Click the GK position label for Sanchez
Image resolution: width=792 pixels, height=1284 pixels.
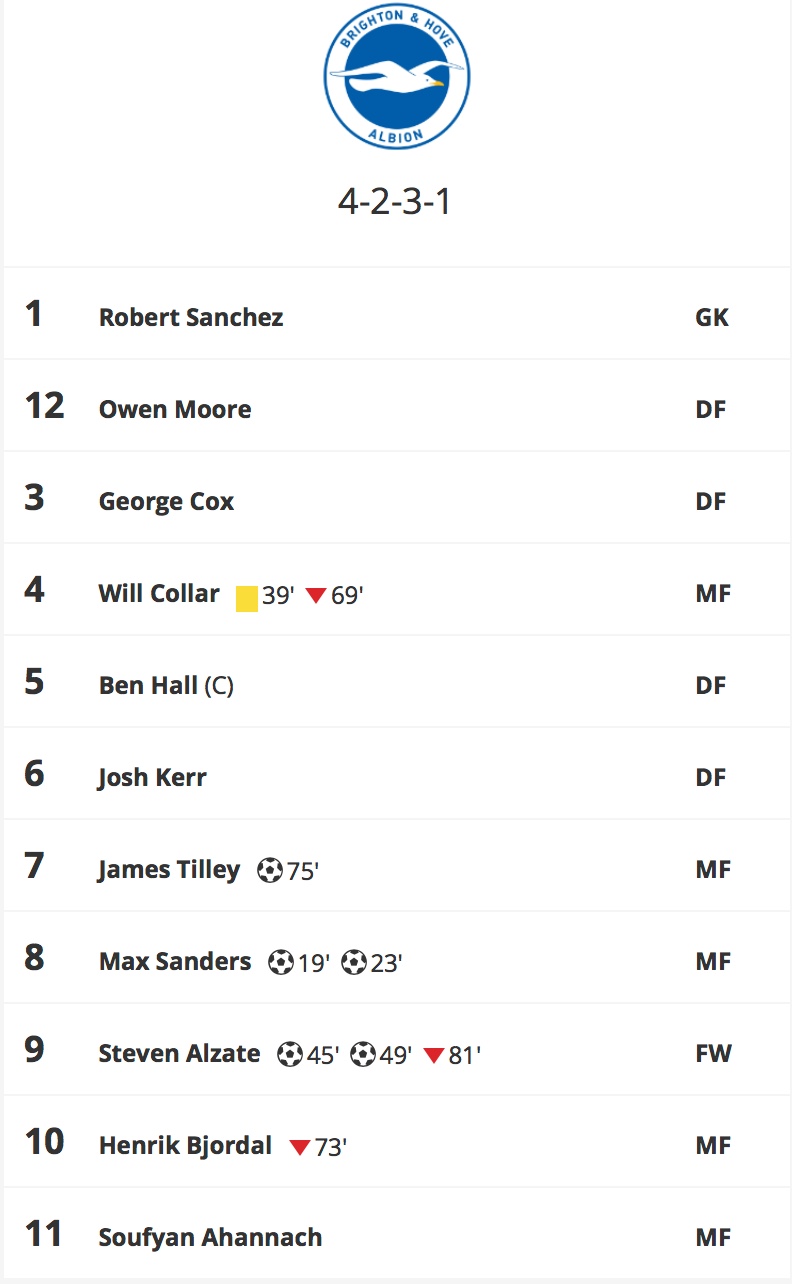coord(712,318)
